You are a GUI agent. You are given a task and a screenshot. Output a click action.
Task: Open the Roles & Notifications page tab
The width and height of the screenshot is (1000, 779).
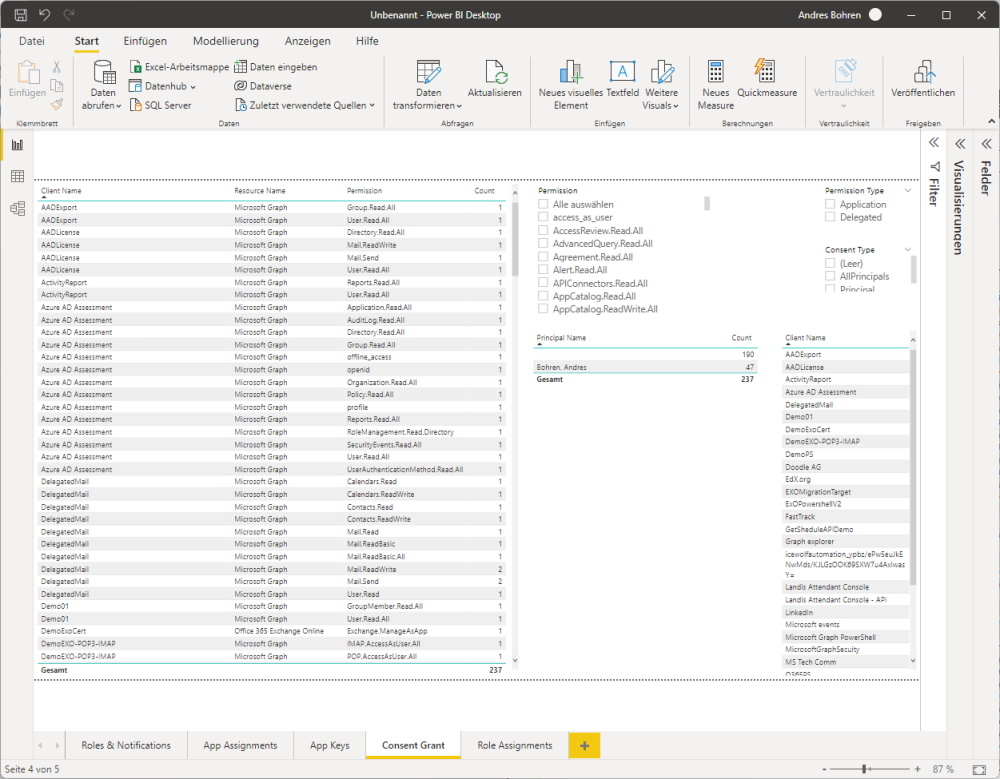click(126, 745)
